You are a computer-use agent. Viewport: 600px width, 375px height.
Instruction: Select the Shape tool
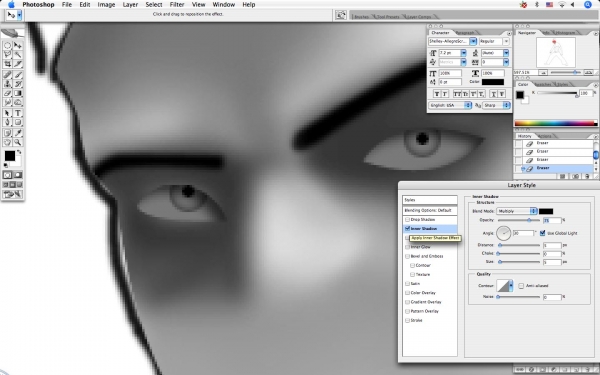18,122
